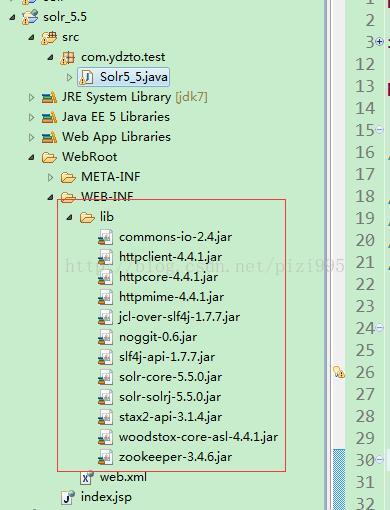Select the WebRoot folder label
Screen dimensions: 390x510
[x=90, y=157]
